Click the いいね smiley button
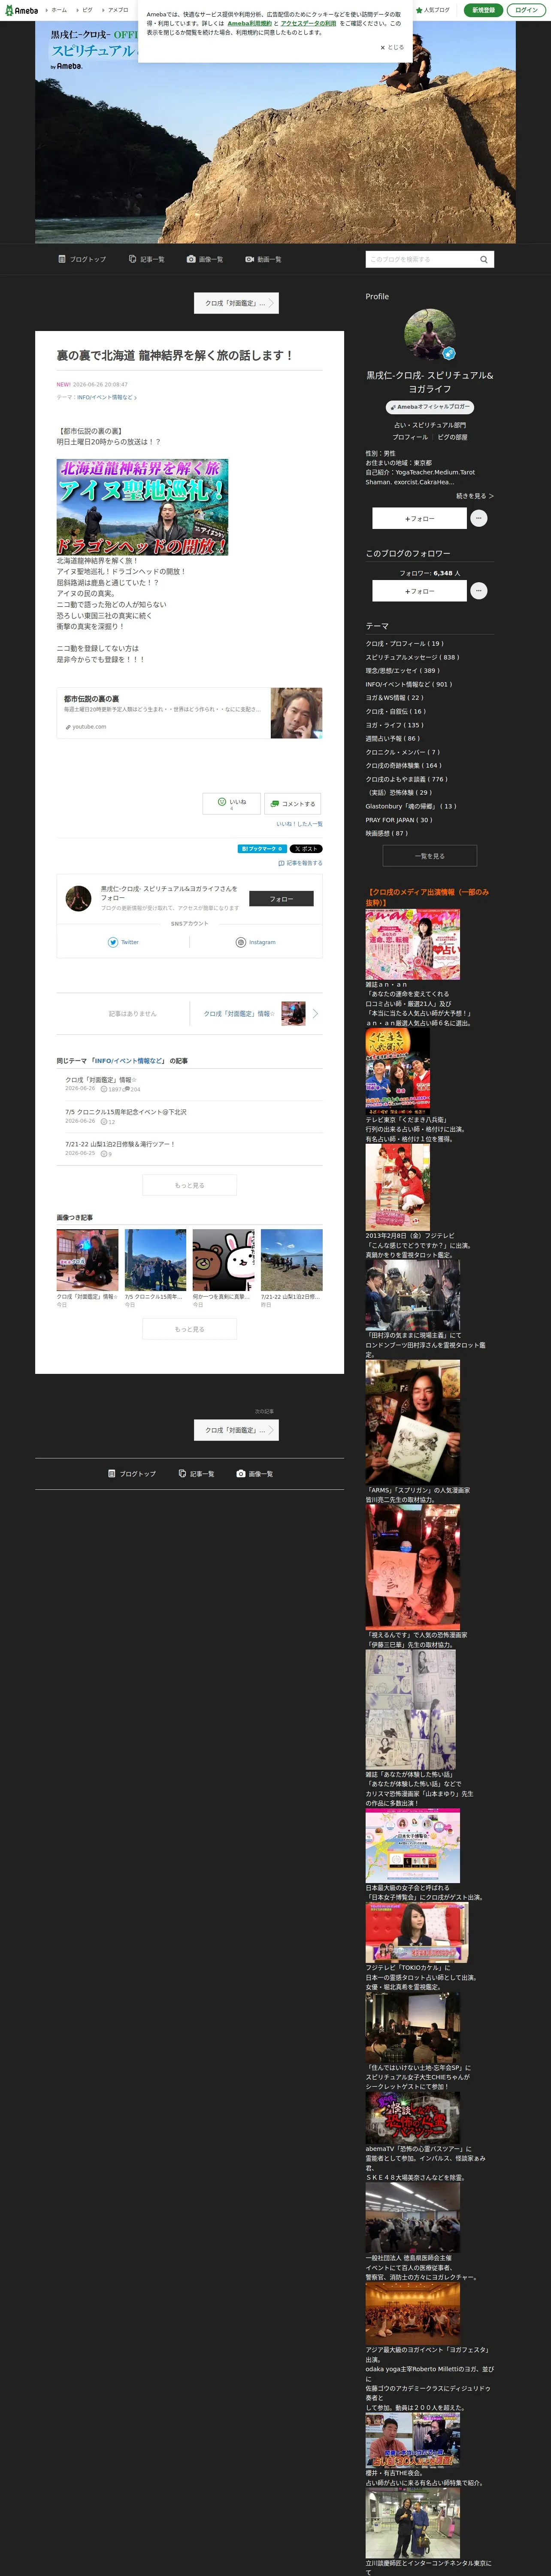551x2576 pixels. pyautogui.click(x=232, y=803)
